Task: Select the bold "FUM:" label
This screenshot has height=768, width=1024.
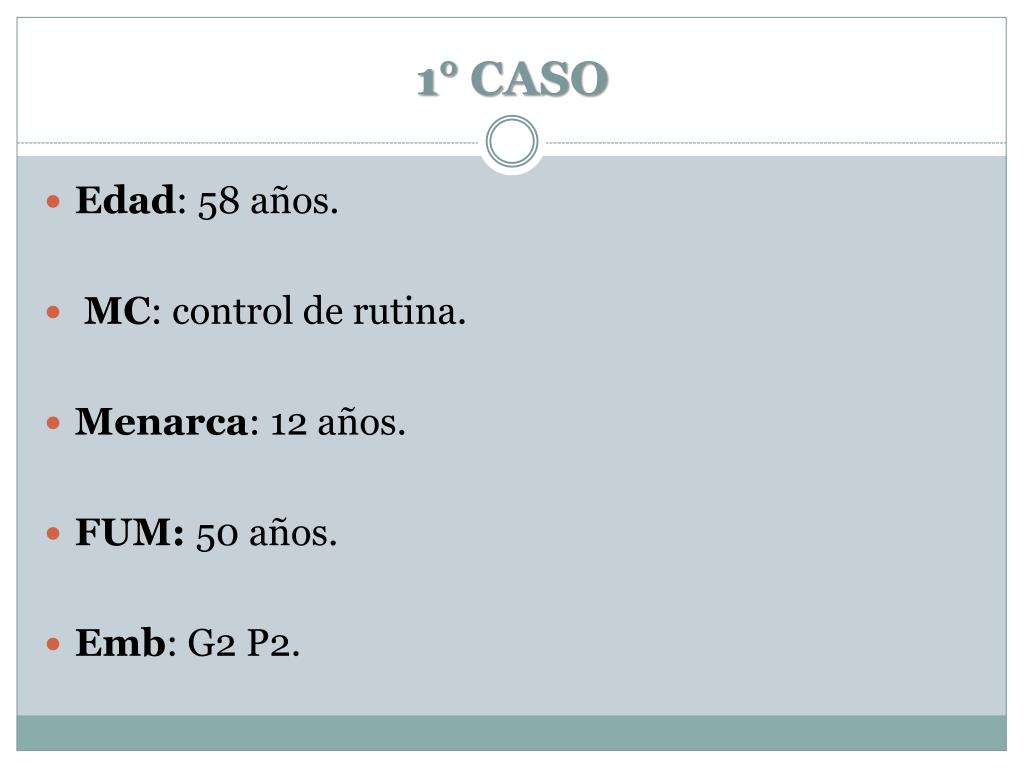Action: 129,532
